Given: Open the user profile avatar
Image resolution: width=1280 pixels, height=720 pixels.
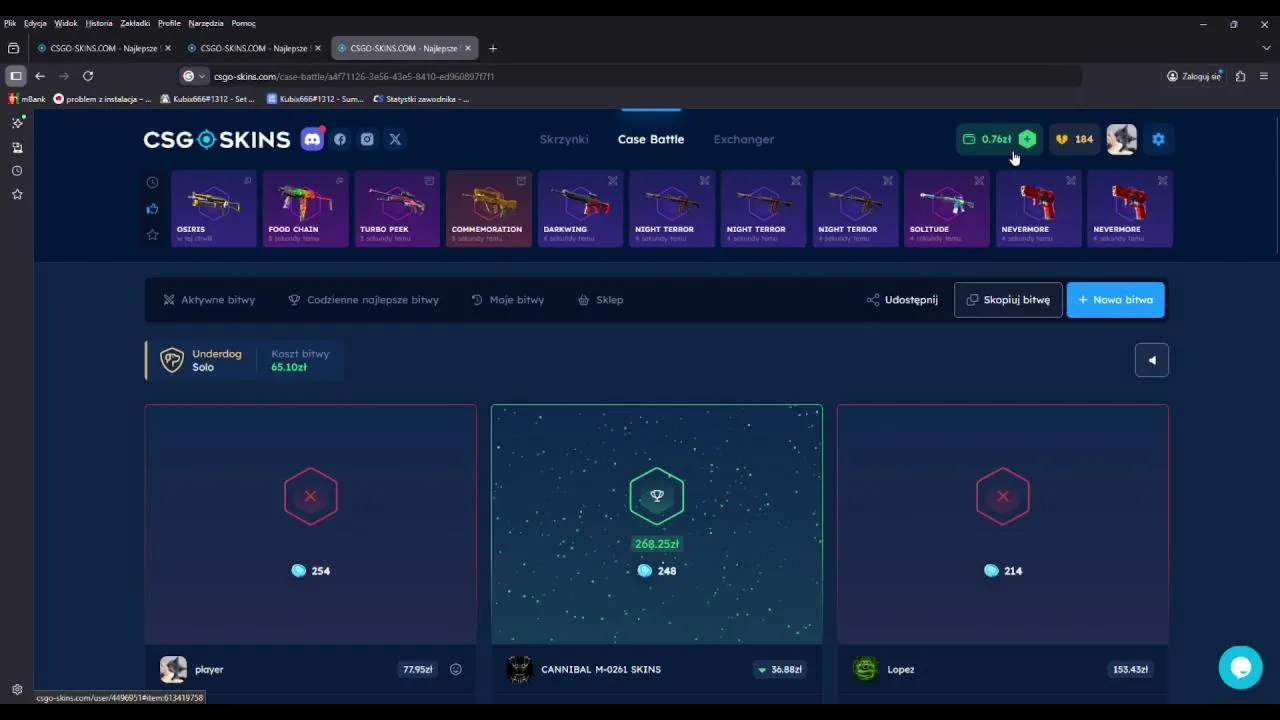Looking at the screenshot, I should point(1122,139).
